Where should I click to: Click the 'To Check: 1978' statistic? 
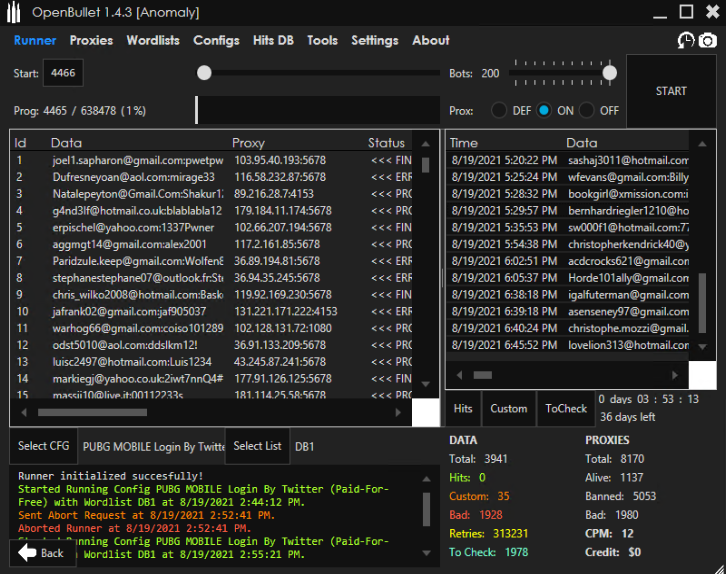coord(488,552)
